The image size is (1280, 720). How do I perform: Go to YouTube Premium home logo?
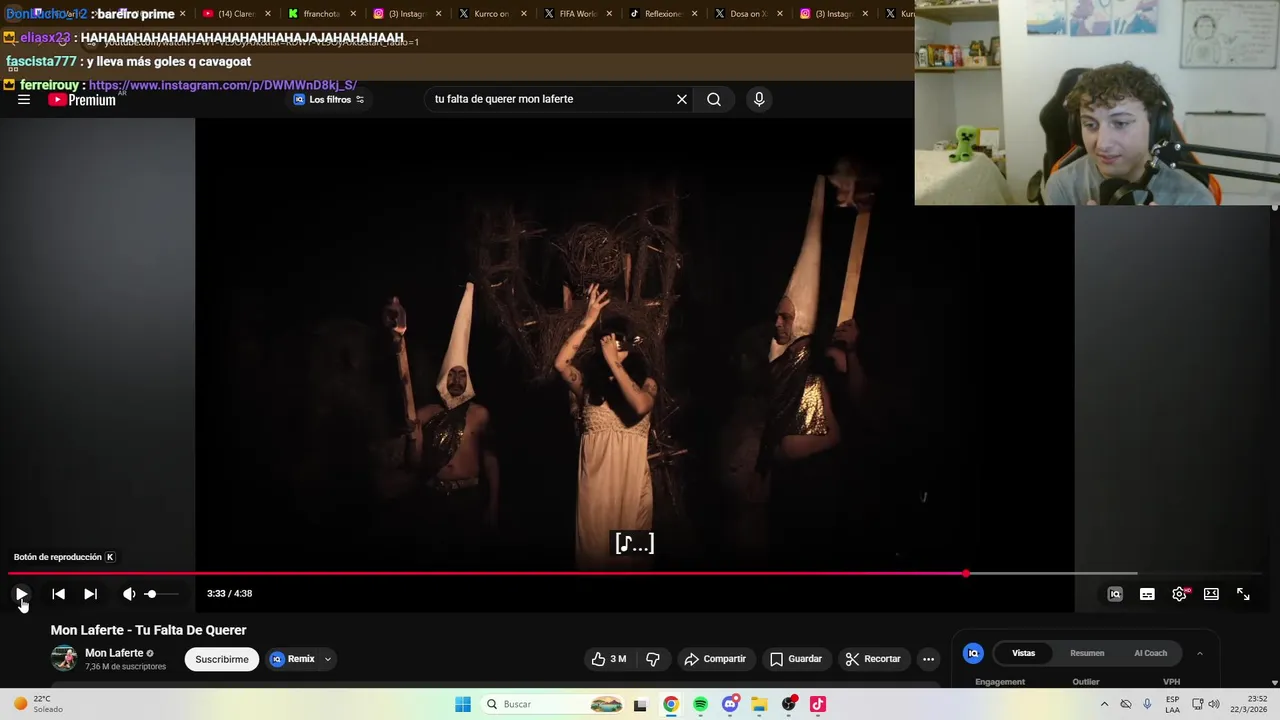82,100
